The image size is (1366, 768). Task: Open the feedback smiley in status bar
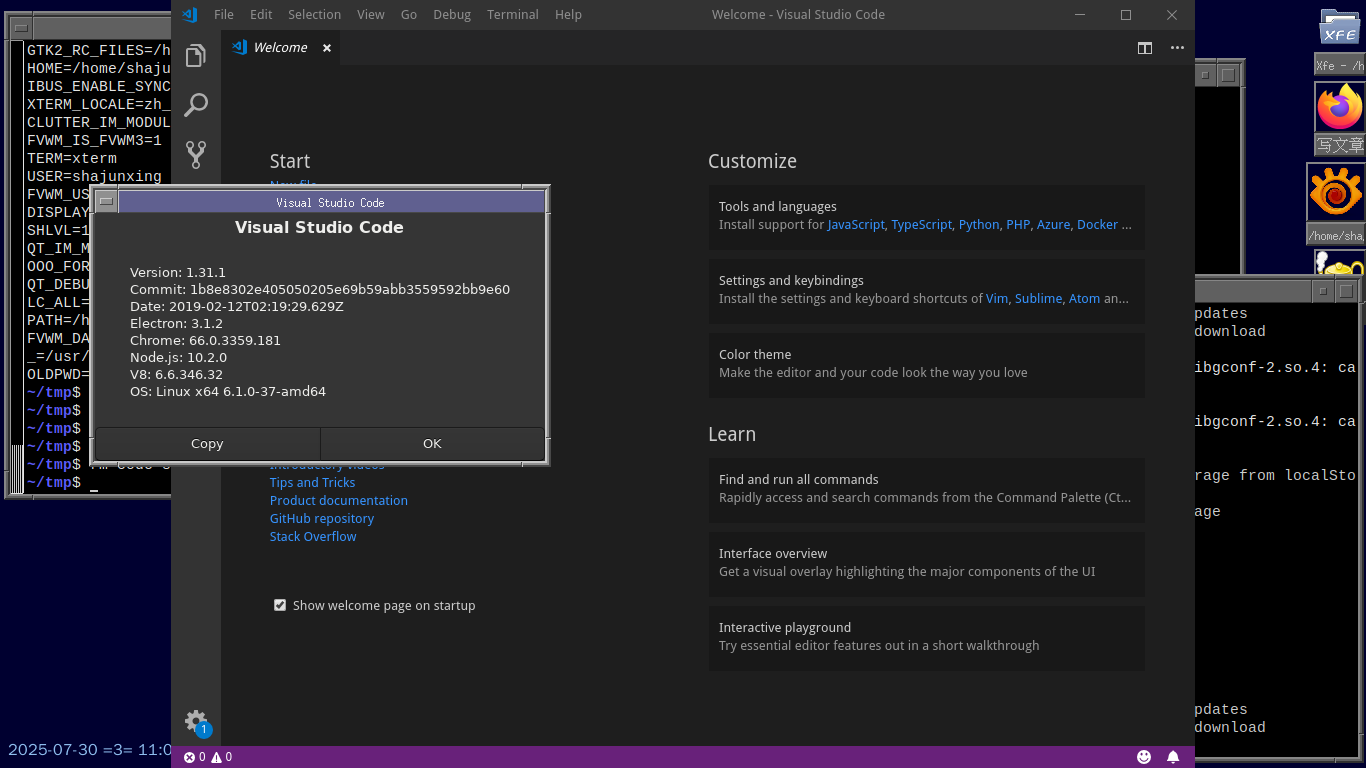[x=1144, y=757]
